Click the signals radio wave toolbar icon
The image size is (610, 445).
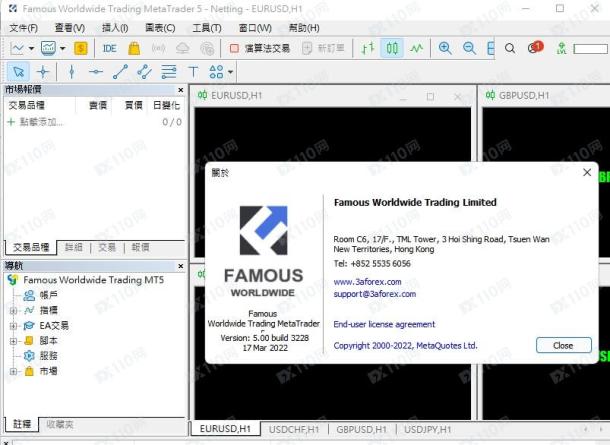158,48
